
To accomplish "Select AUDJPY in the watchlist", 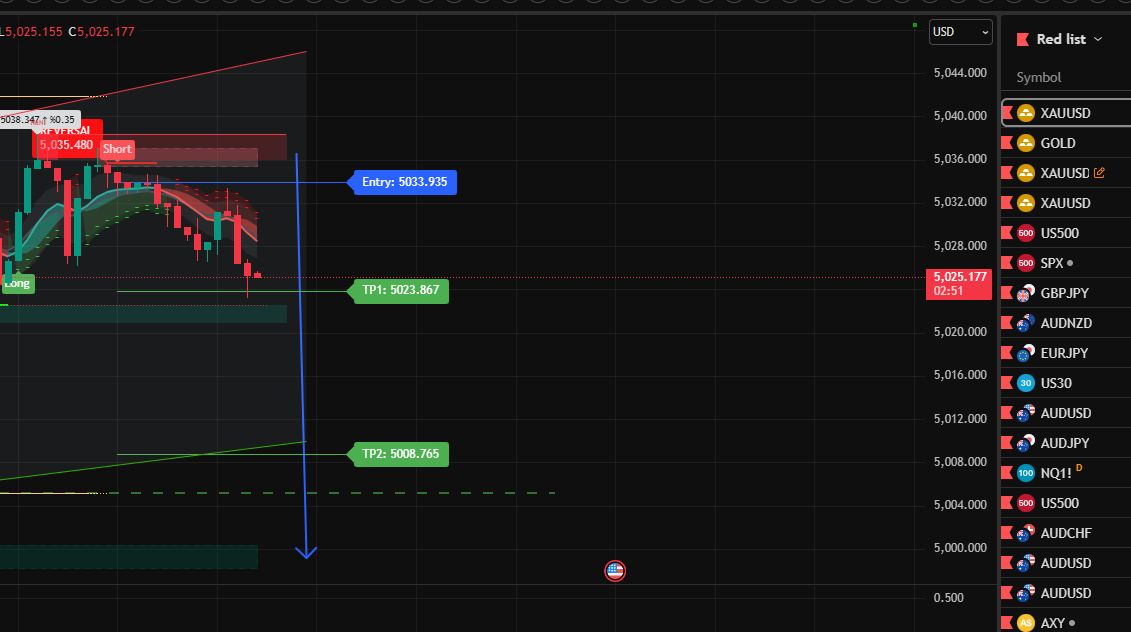I will 1065,443.
